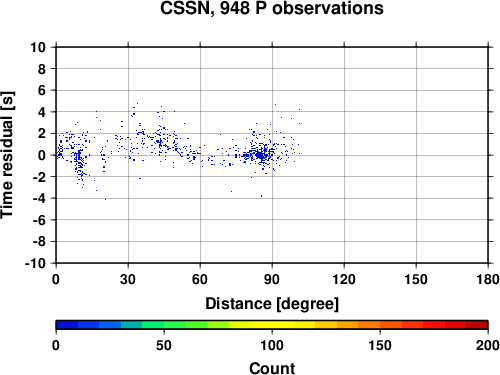Screen dimensions: 500x375
Task: Click the y-axis tick label -10
Action: pos(35,263)
